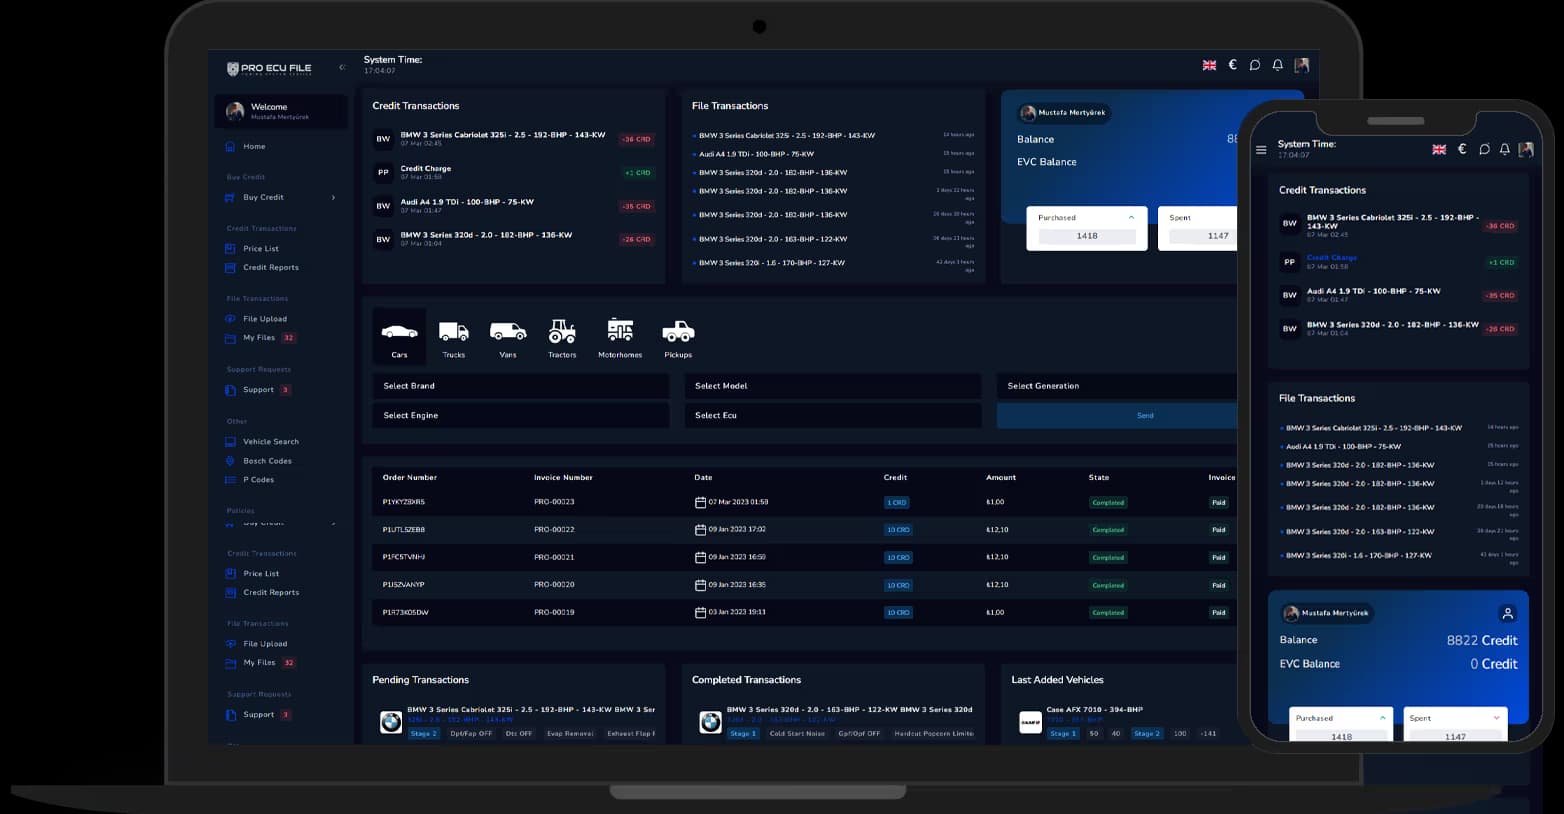Select the Tractors vehicle category icon

tap(561, 336)
